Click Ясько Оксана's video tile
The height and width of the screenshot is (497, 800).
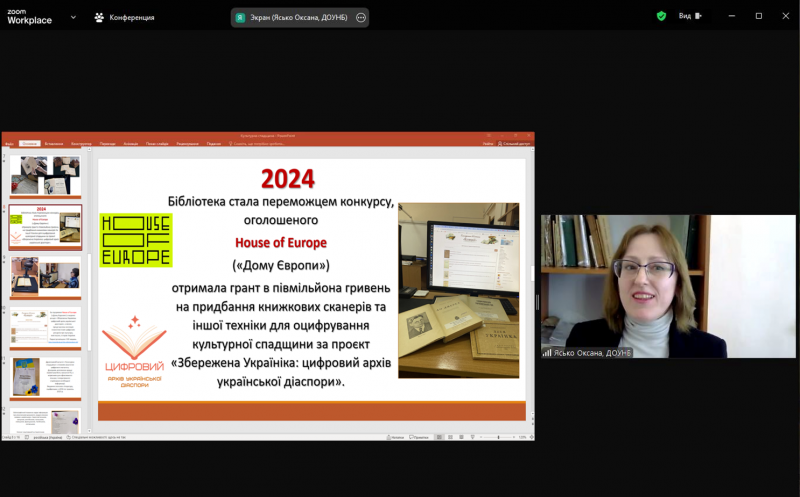click(x=668, y=286)
